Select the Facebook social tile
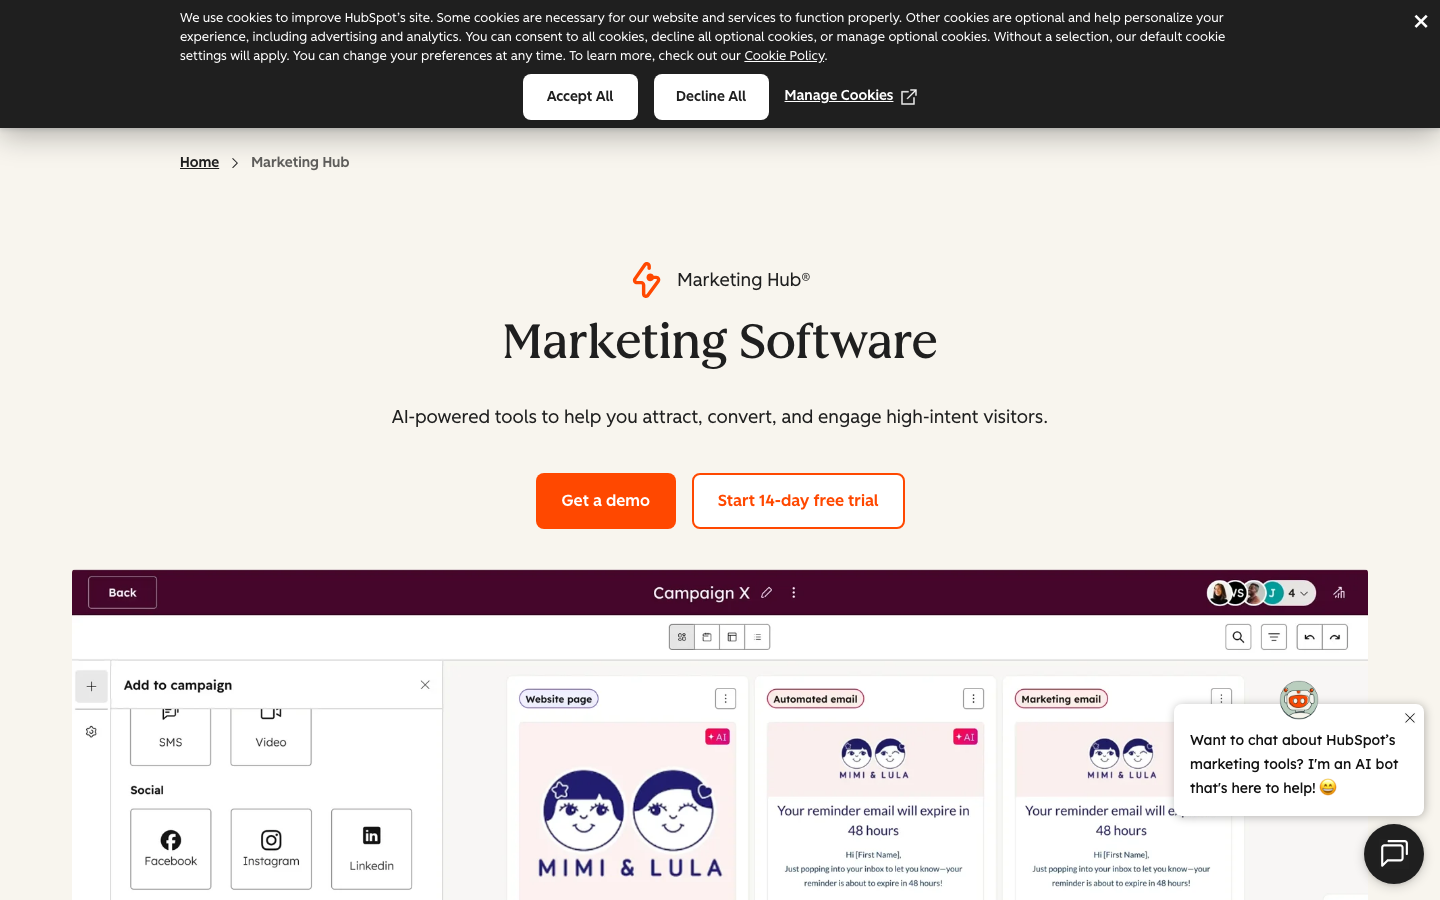The height and width of the screenshot is (900, 1440). [x=171, y=849]
